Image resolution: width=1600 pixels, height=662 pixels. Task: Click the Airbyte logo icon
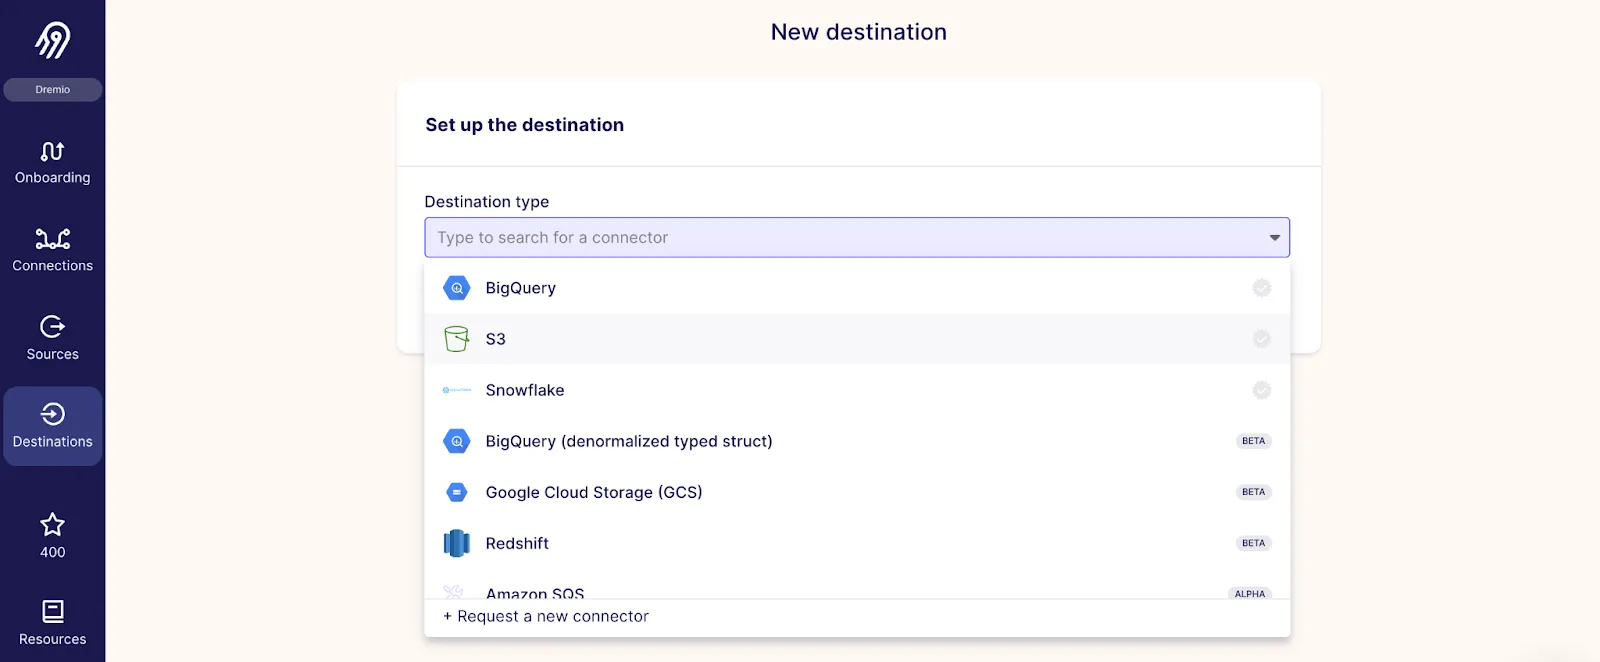tap(52, 40)
